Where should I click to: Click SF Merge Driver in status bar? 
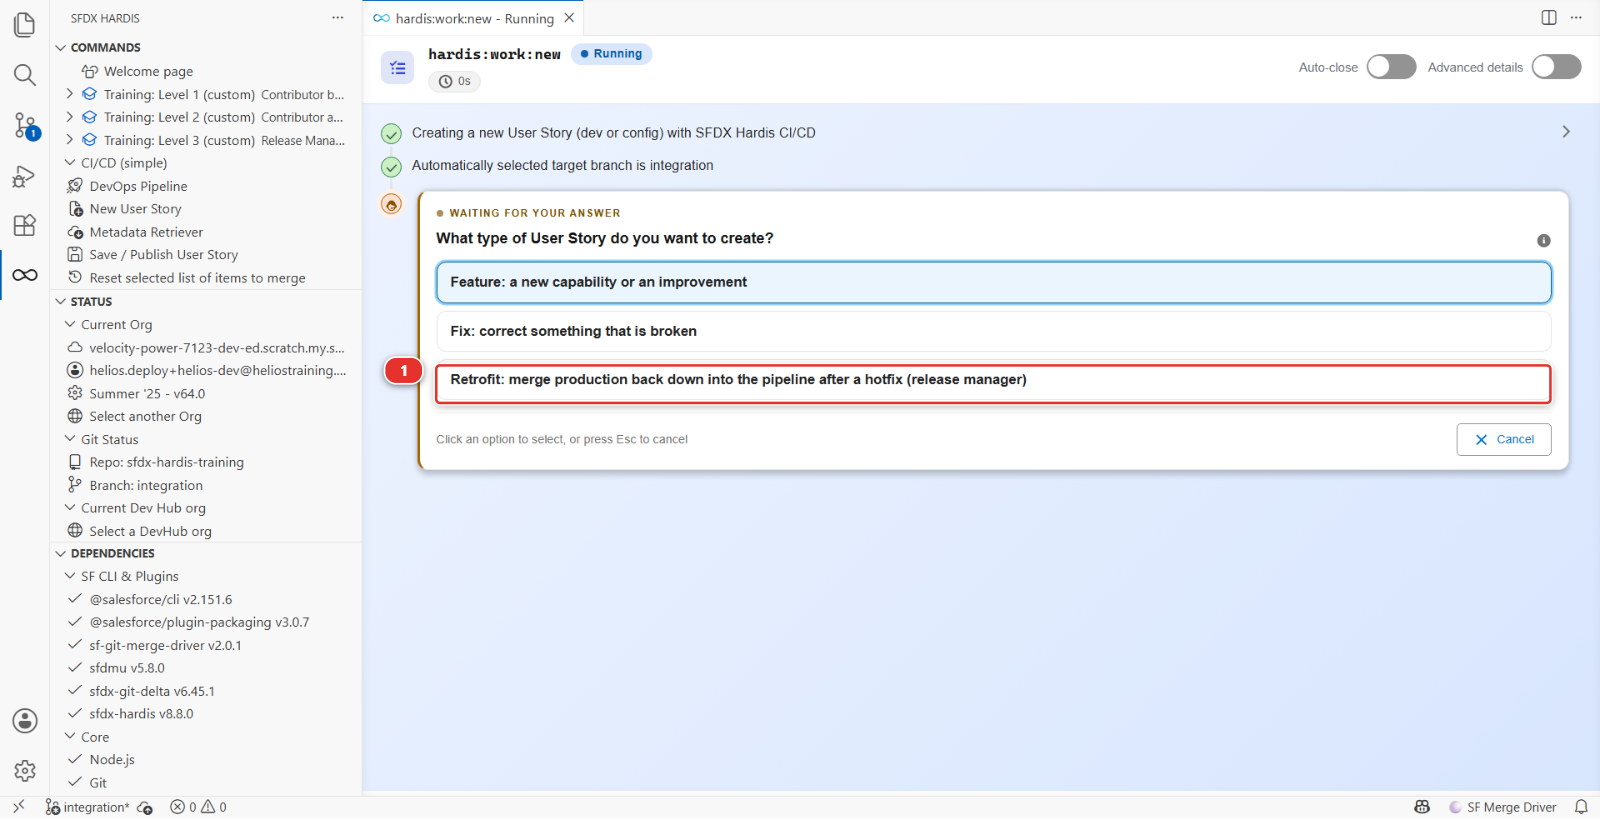pyautogui.click(x=1503, y=807)
